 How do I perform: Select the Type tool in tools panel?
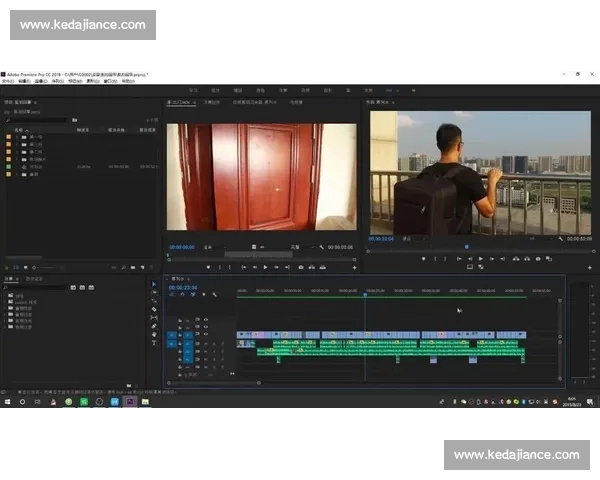154,343
